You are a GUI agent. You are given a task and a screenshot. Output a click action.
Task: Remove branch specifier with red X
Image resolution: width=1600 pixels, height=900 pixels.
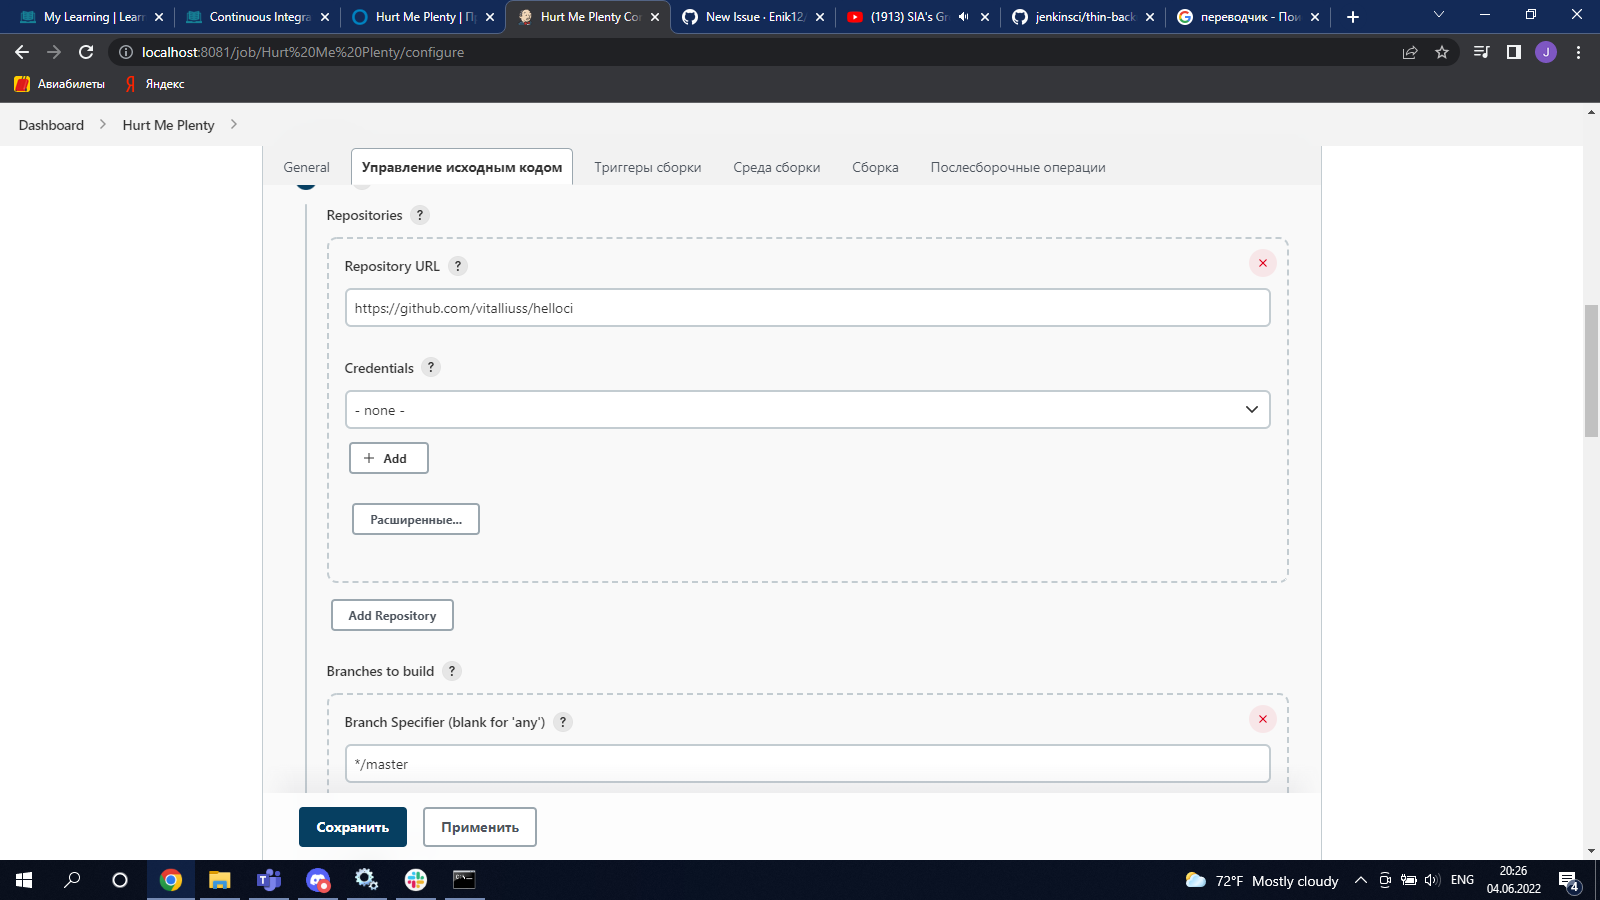1262,719
